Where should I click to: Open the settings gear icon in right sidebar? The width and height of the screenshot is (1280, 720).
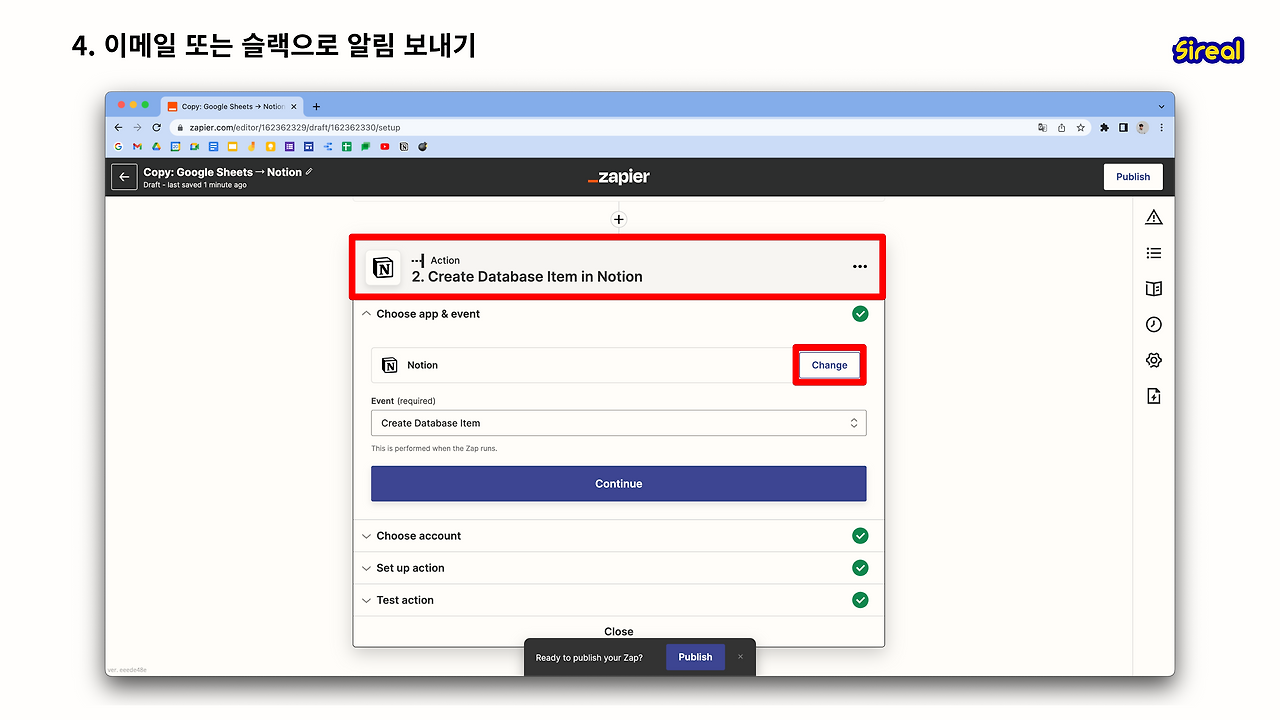(1154, 360)
